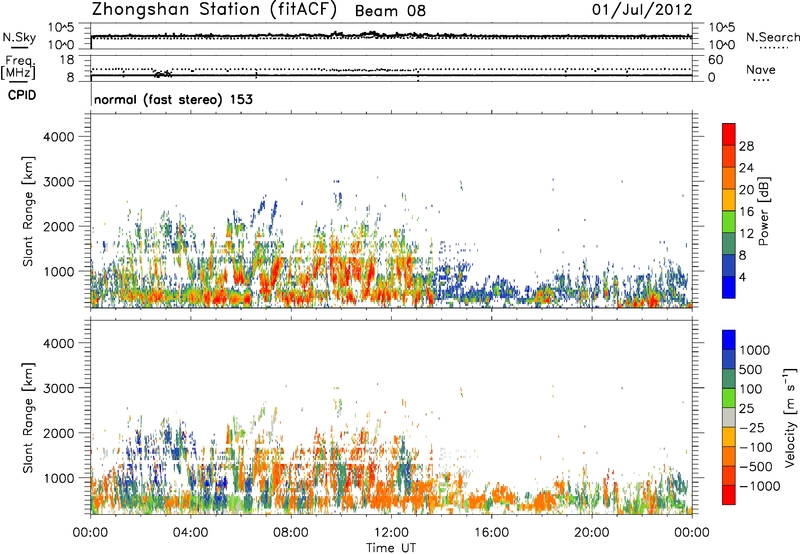Click the date '01/Jul/2012'
This screenshot has height=554, width=800.
coord(642,10)
